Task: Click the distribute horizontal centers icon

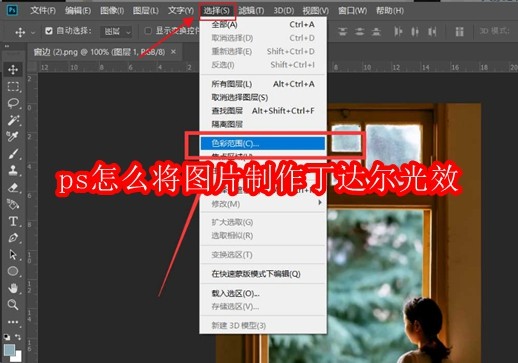Action: (x=415, y=32)
